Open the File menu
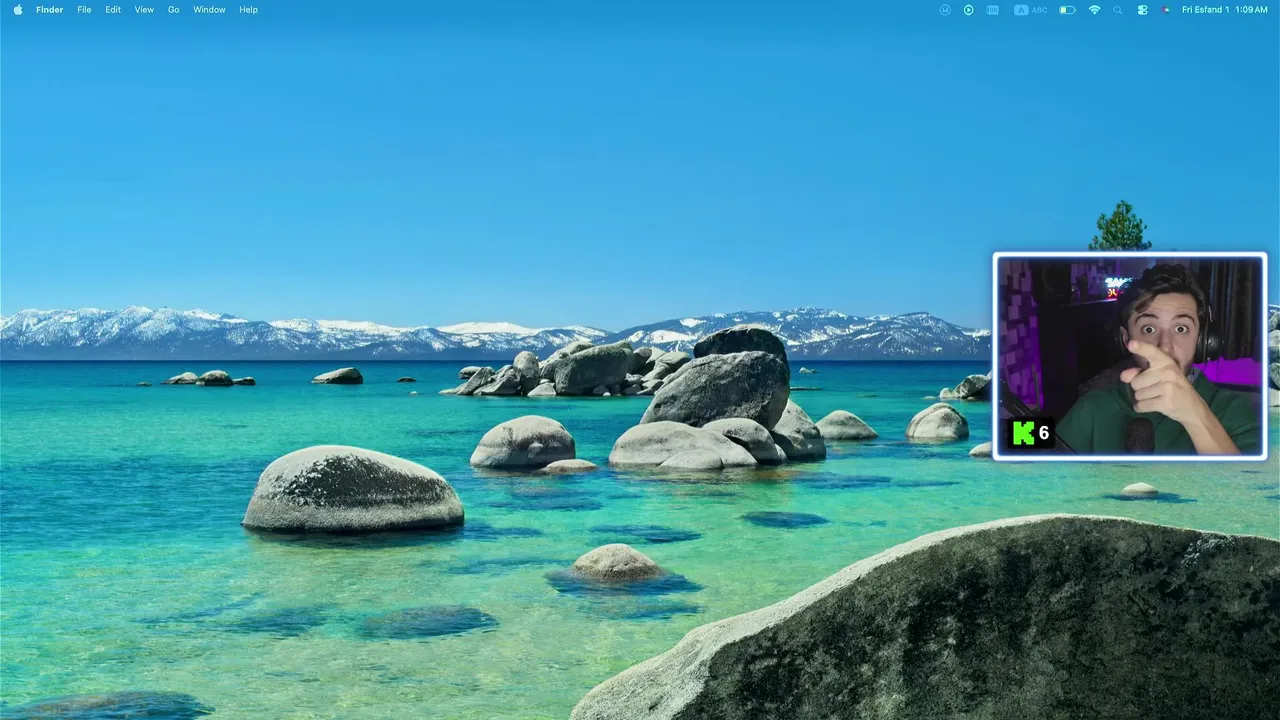Screen dimensions: 1280x720 pyautogui.click(x=84, y=9)
